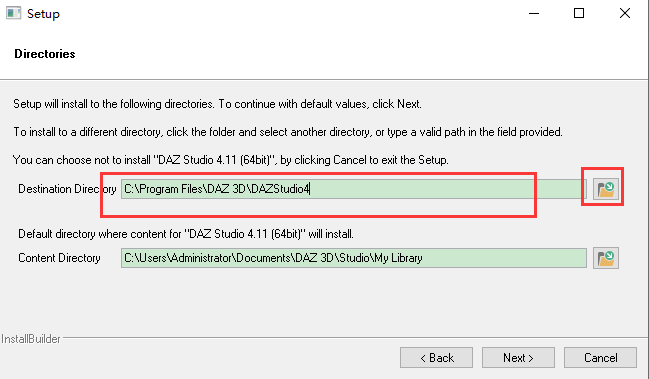649x379 pixels.
Task: Click the Setup title text
Action: [x=43, y=14]
